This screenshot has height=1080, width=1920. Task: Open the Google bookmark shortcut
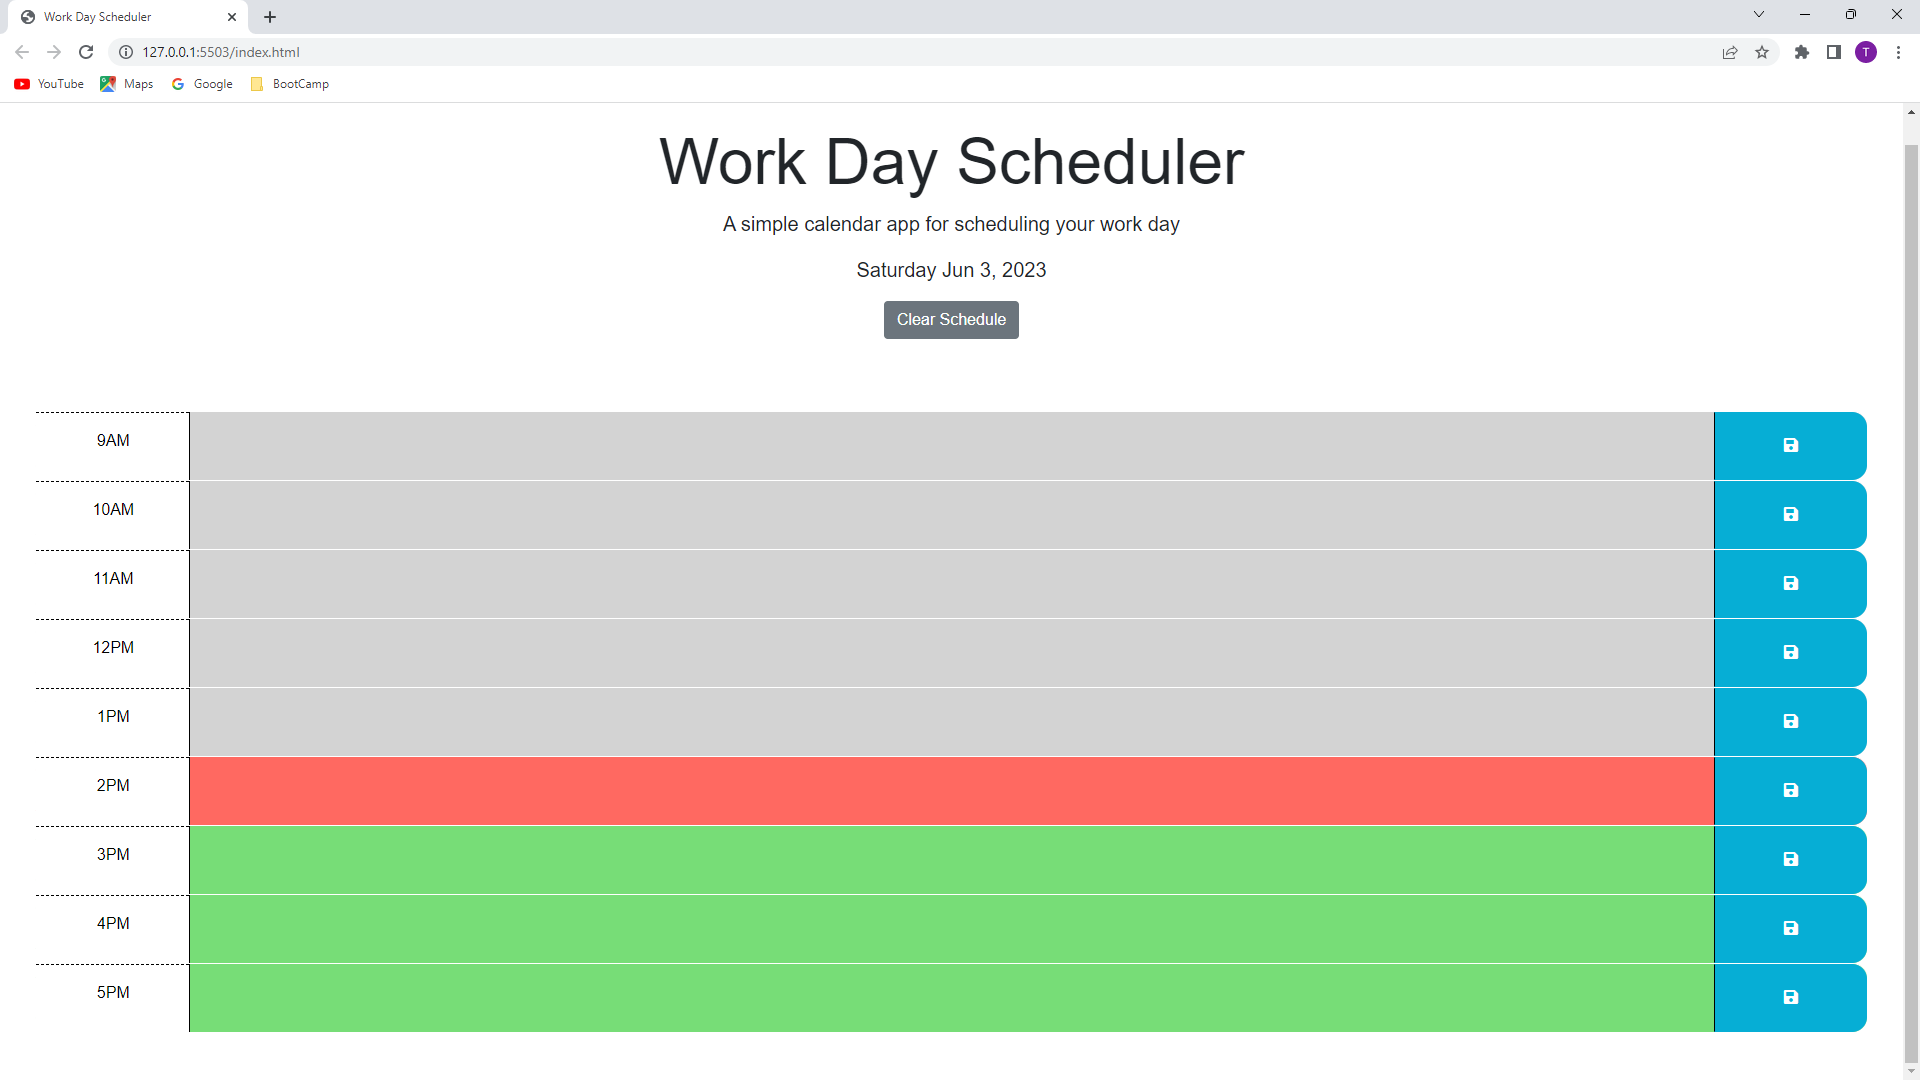[201, 84]
